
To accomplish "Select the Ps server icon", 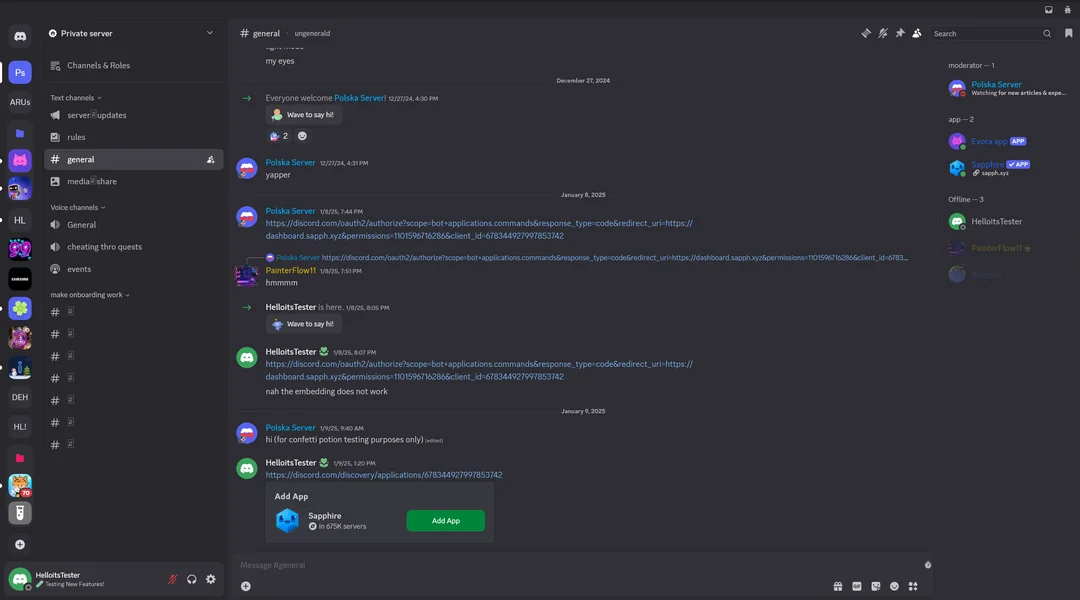I will [20, 72].
